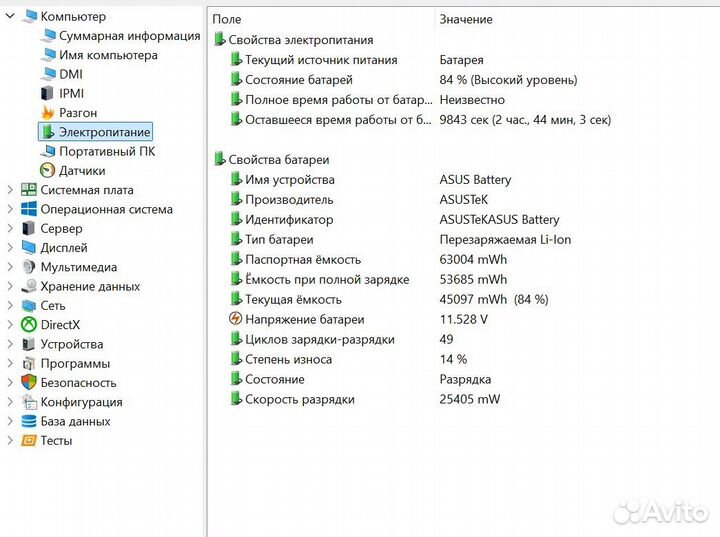Click the value ASUSTeKASUS Battery
This screenshot has width=720, height=537.
pos(500,220)
